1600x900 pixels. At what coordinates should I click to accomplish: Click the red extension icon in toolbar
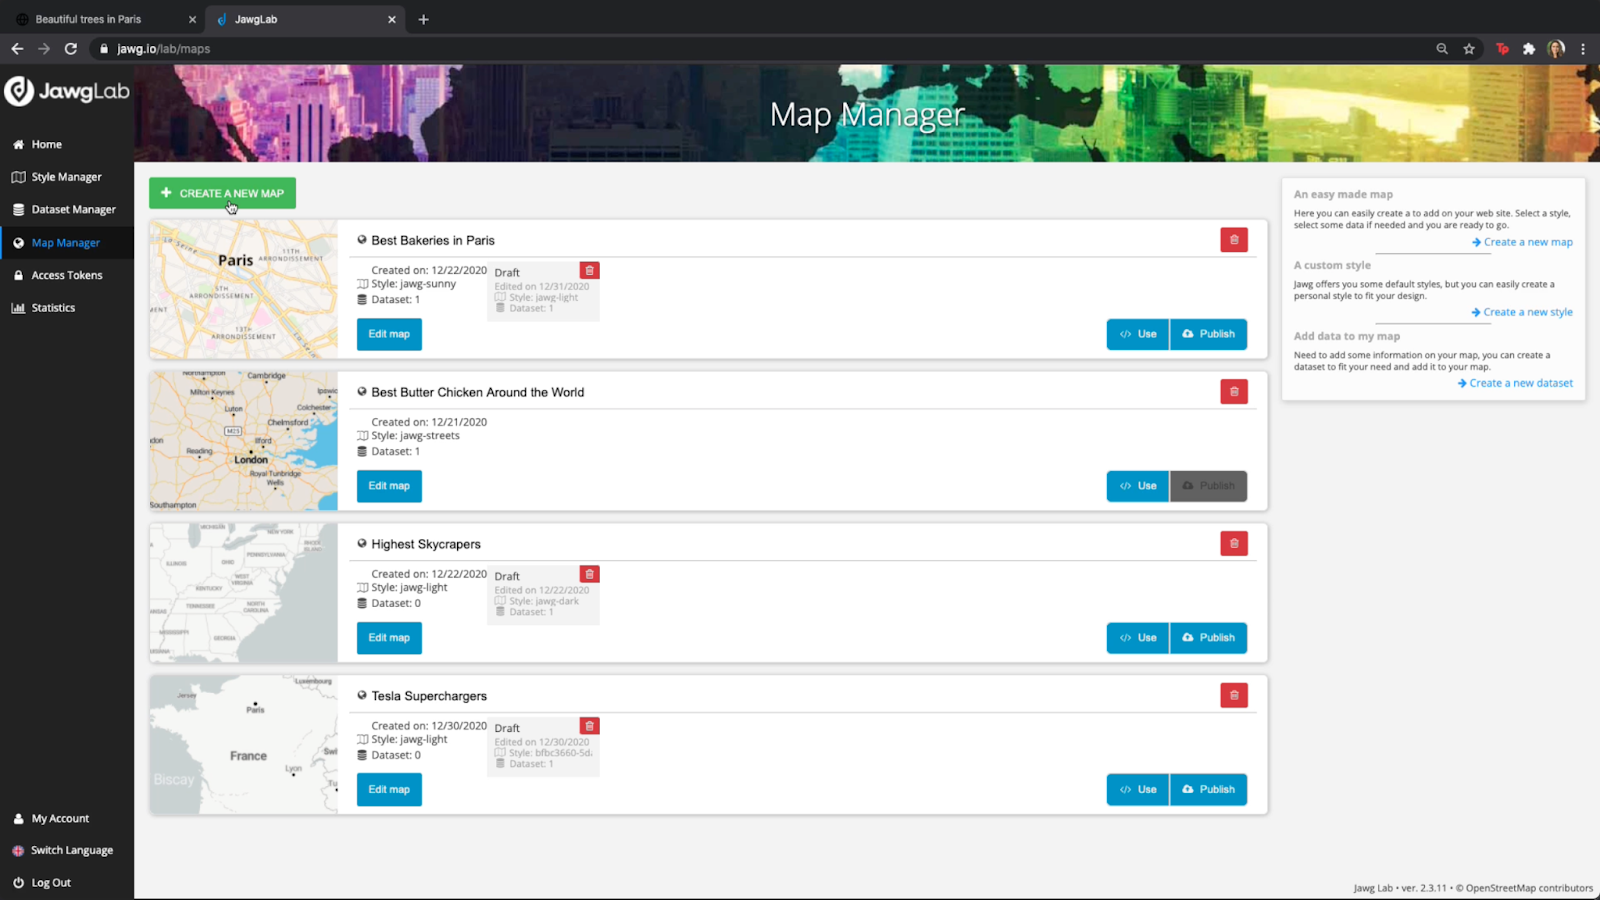(x=1502, y=48)
